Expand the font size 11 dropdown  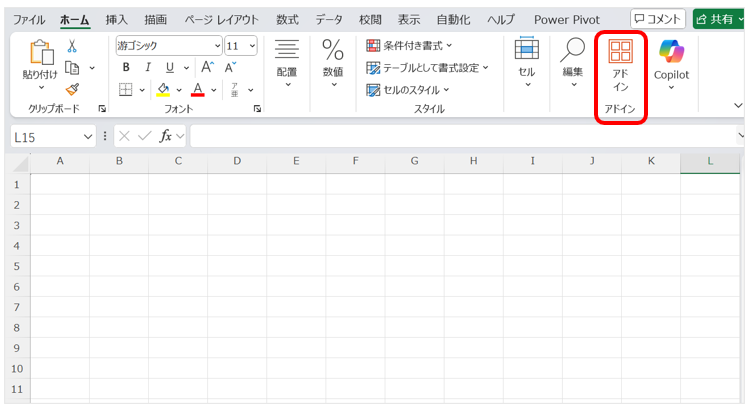[x=252, y=46]
